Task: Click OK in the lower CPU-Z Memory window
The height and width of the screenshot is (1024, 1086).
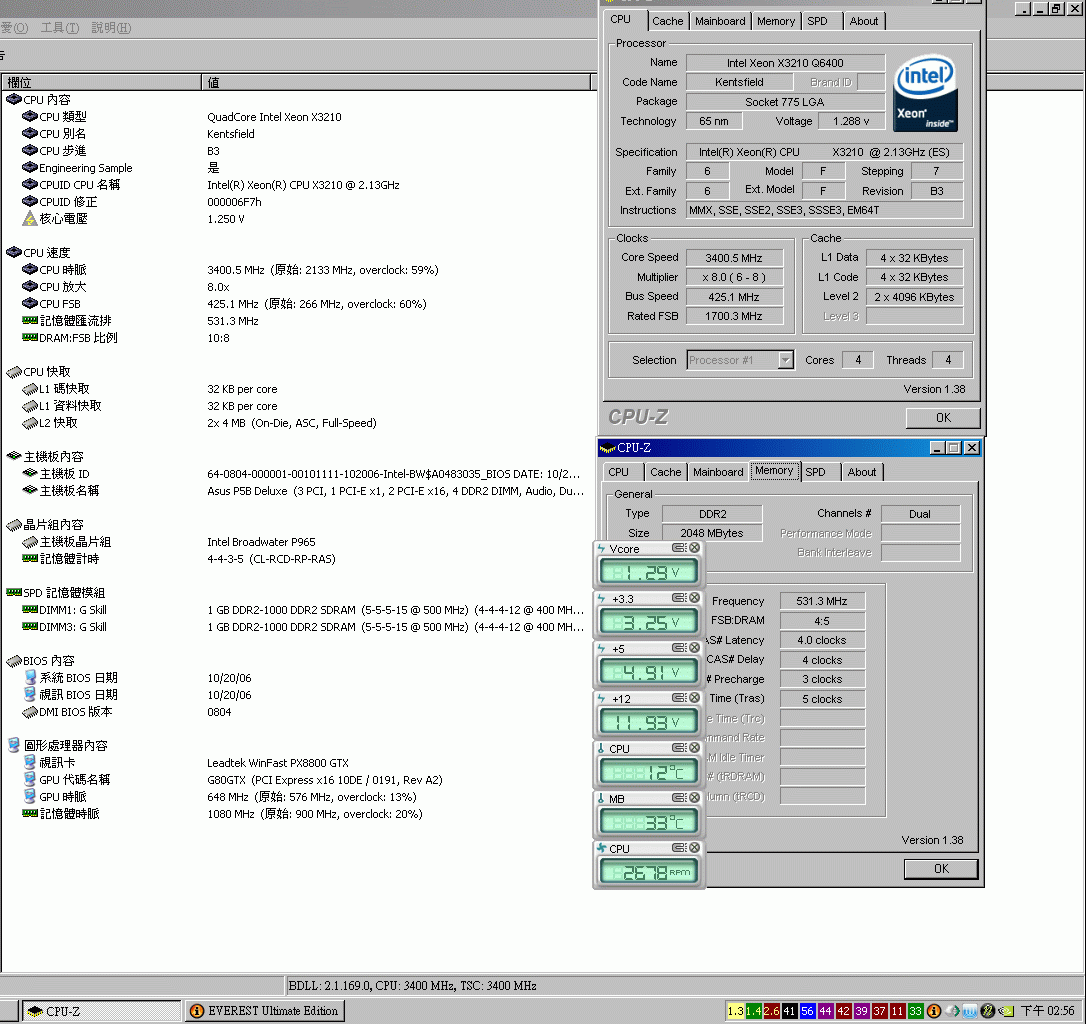Action: (x=941, y=869)
